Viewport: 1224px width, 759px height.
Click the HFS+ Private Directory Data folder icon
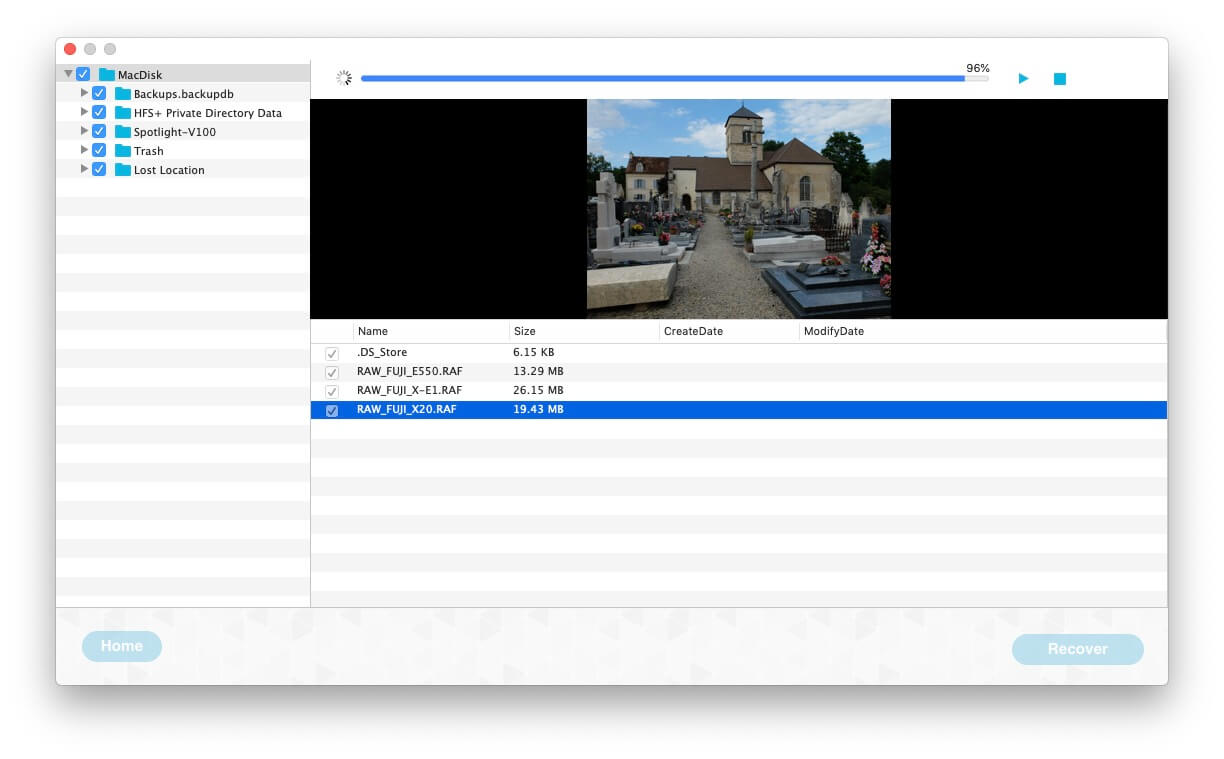(123, 113)
